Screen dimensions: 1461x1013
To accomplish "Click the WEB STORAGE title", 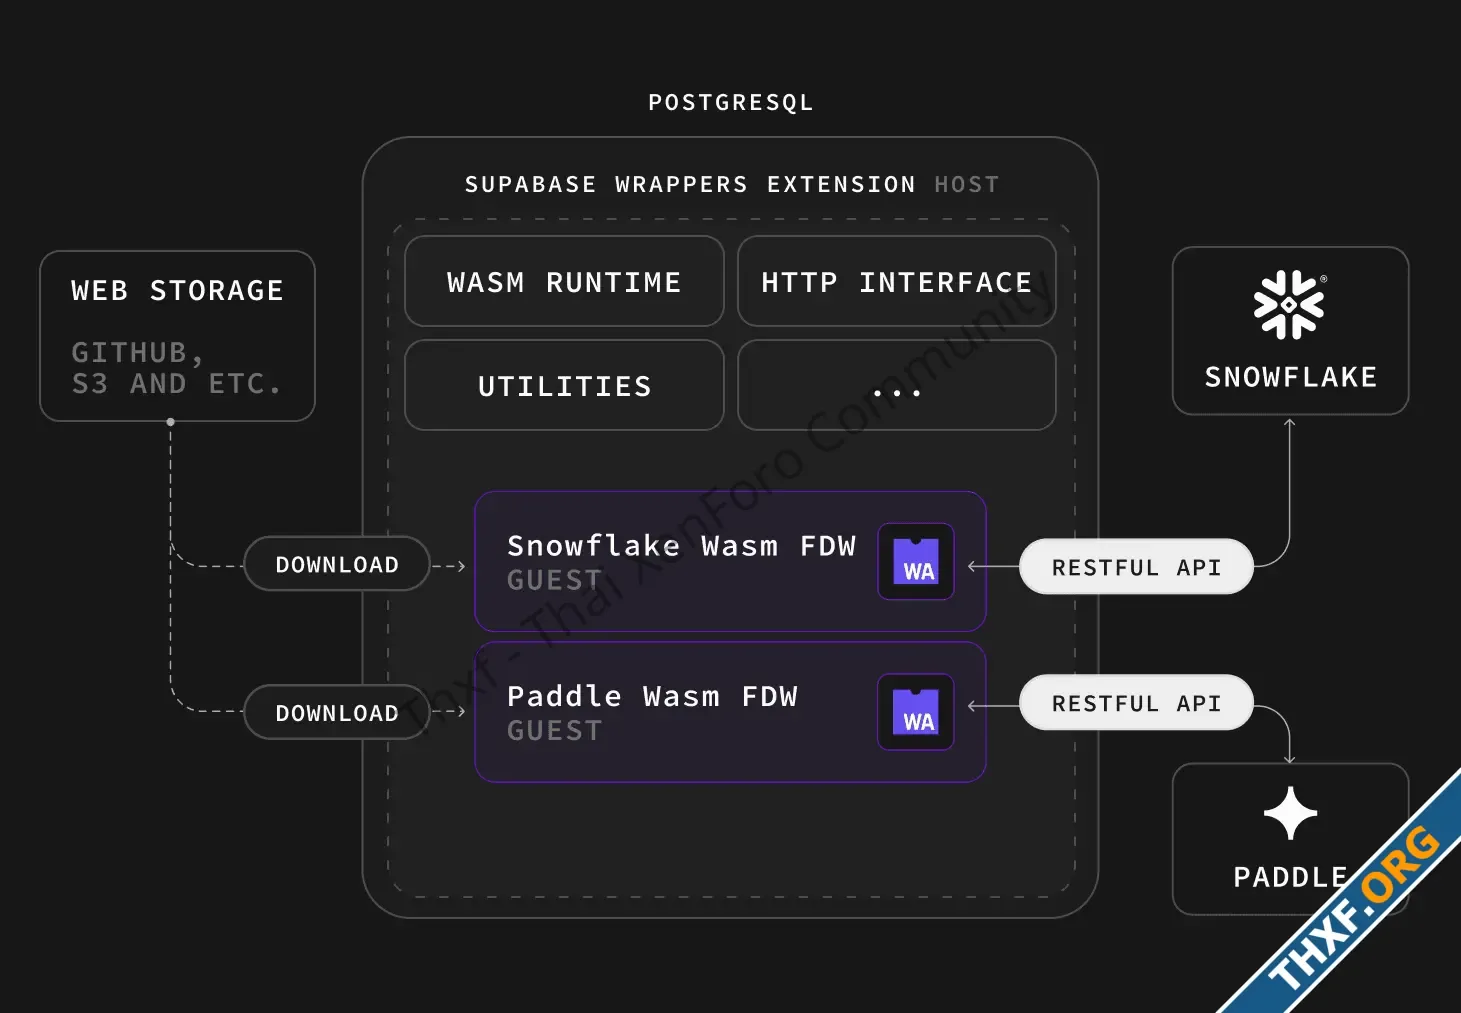I will point(177,291).
